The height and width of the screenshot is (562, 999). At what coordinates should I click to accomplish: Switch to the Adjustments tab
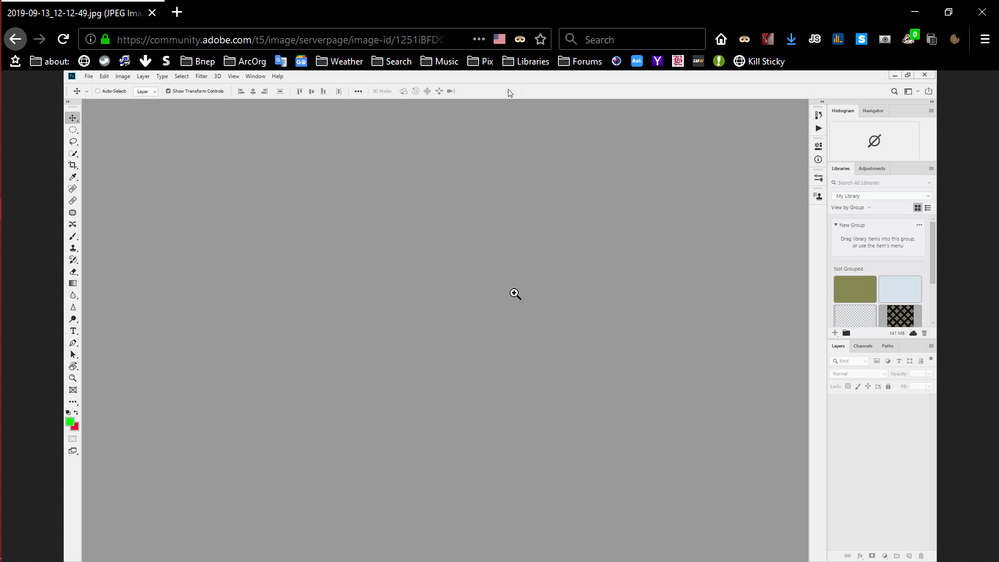click(x=872, y=169)
